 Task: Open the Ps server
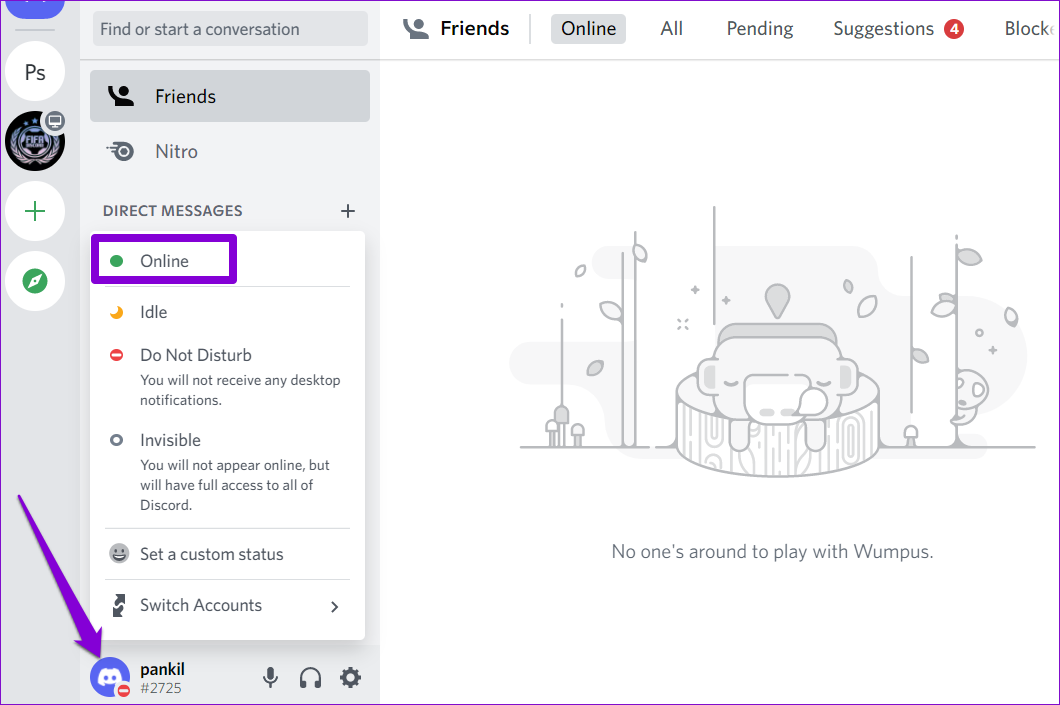coord(35,72)
